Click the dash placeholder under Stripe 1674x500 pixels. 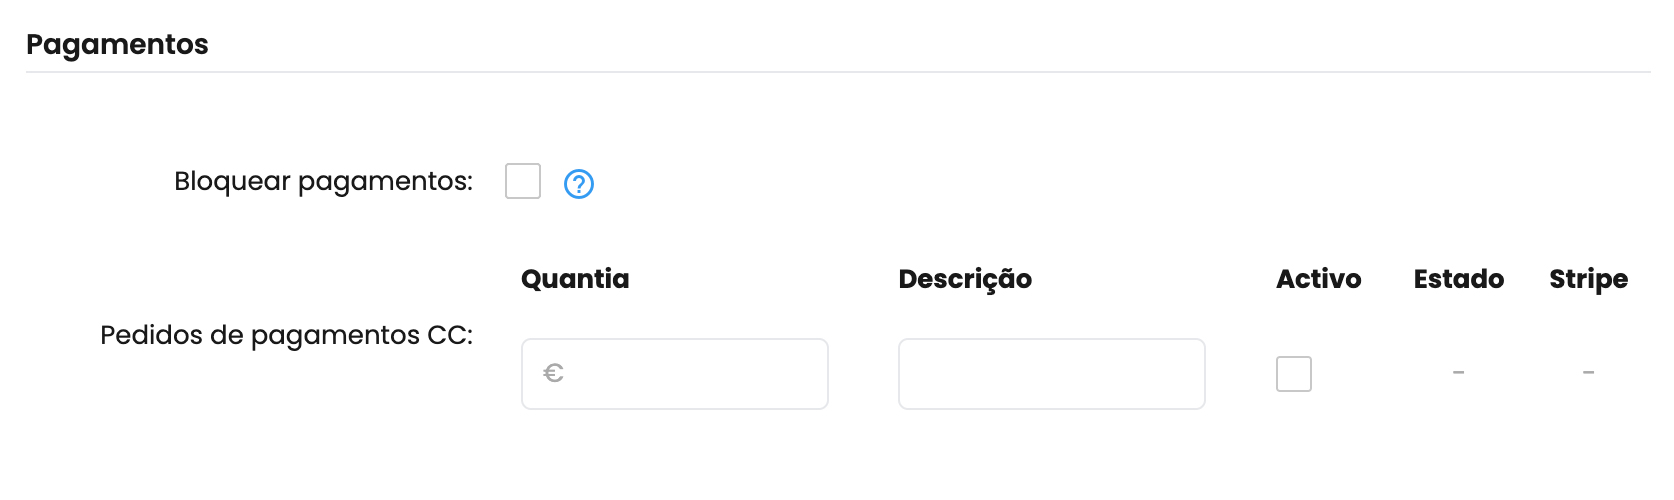pyautogui.click(x=1588, y=373)
